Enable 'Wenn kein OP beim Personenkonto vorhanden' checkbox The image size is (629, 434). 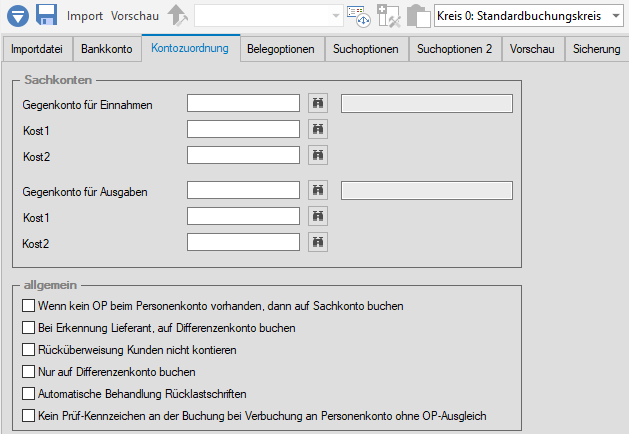28,306
